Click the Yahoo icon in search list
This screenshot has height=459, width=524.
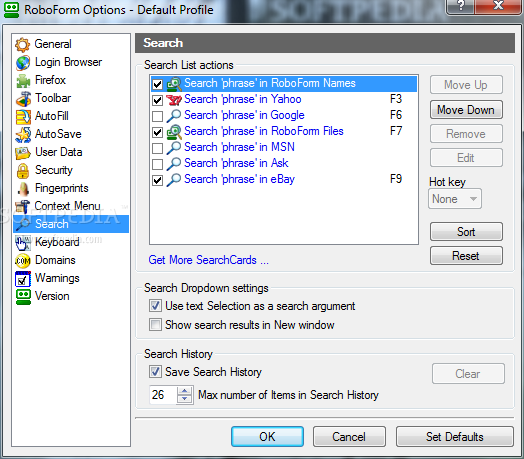coord(174,100)
